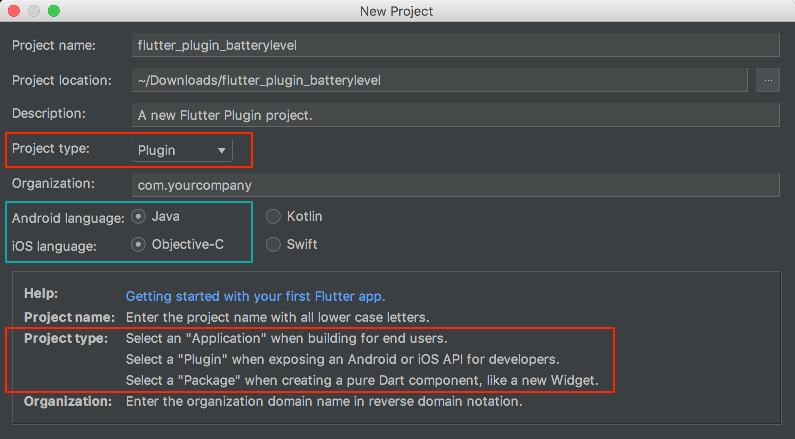Image resolution: width=795 pixels, height=439 pixels.
Task: Click the browse button for project location
Action: (x=768, y=80)
